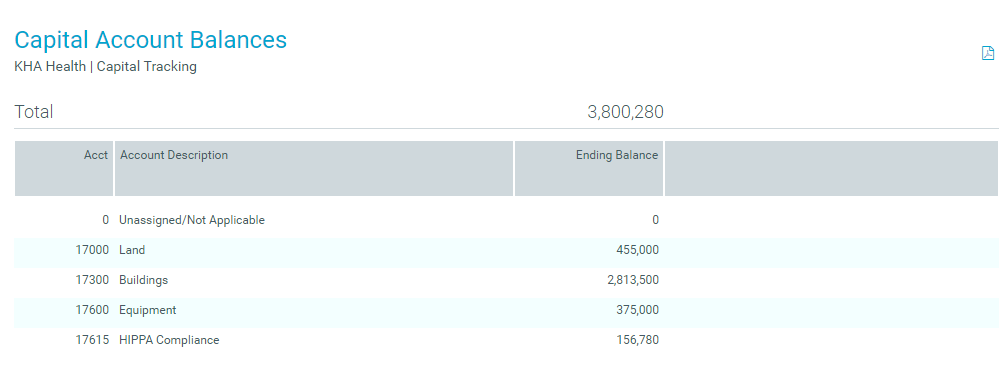Click the 156,780 HIPPA balance
The width and height of the screenshot is (1008, 373).
(x=638, y=340)
